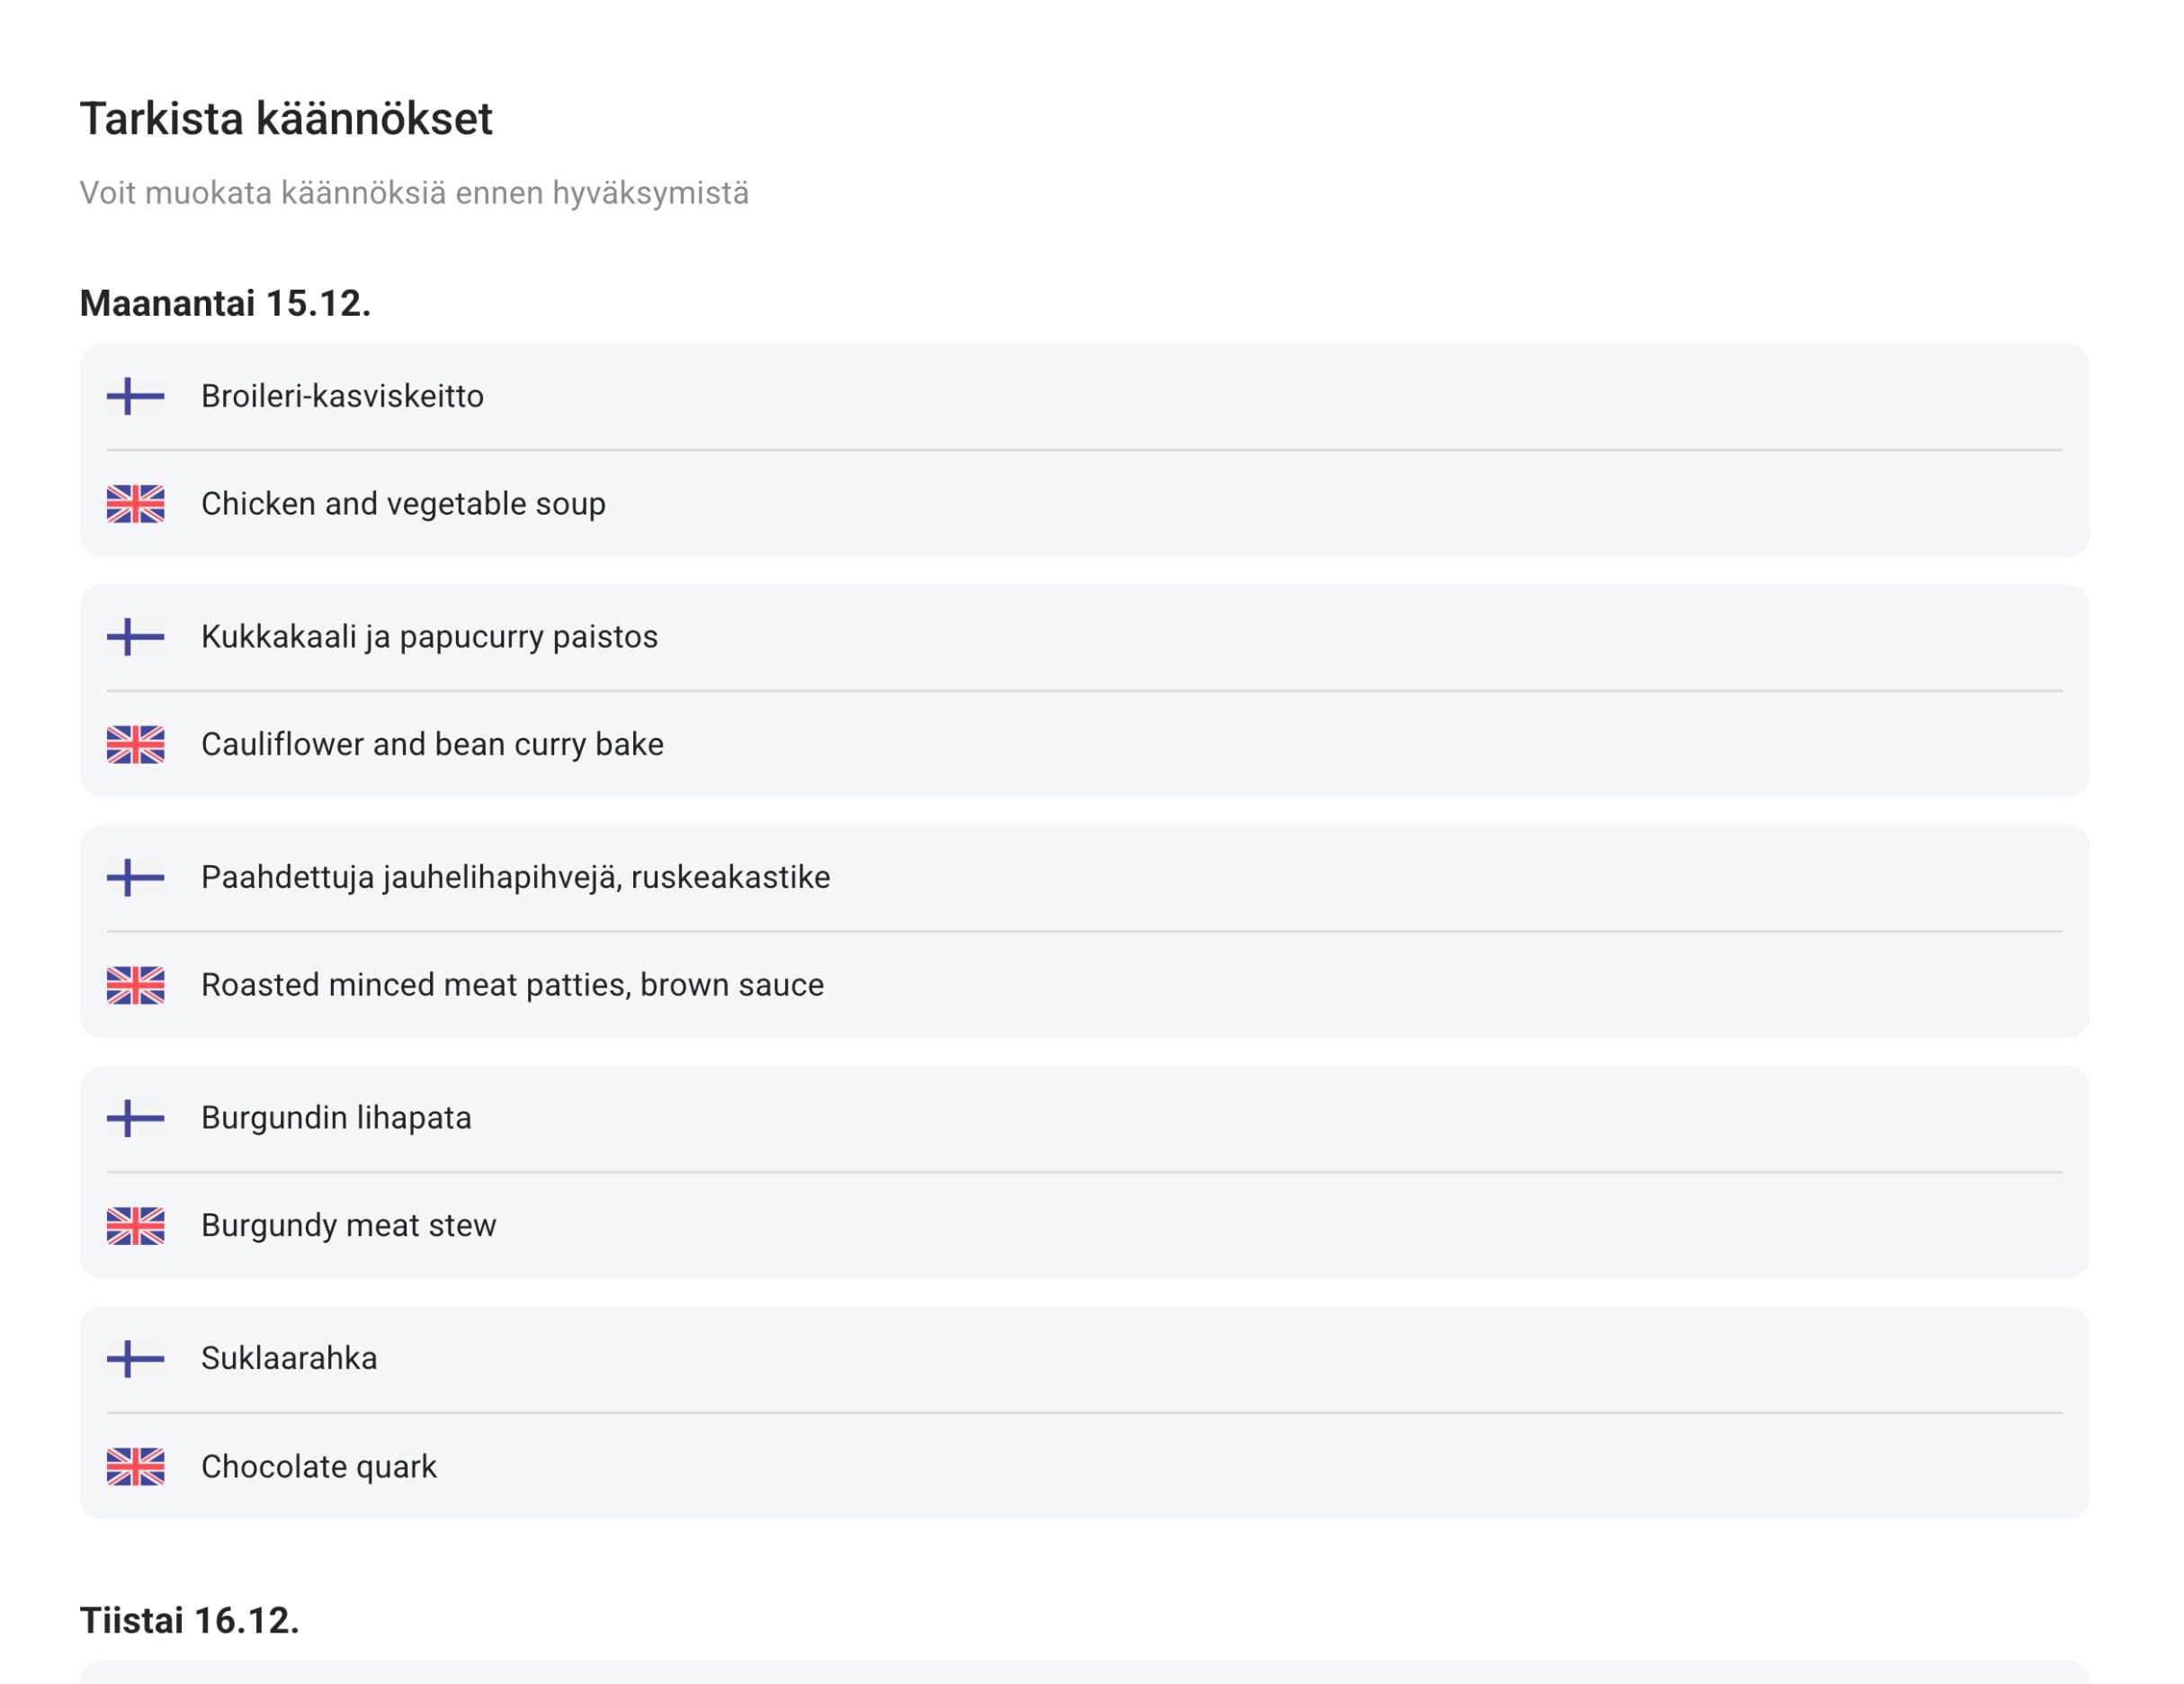Edit the Burgundy meat stew translation
The image size is (2184, 1684).
[348, 1226]
